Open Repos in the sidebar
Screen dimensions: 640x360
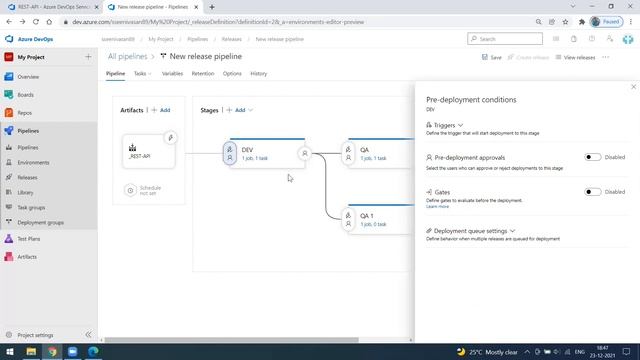click(24, 113)
